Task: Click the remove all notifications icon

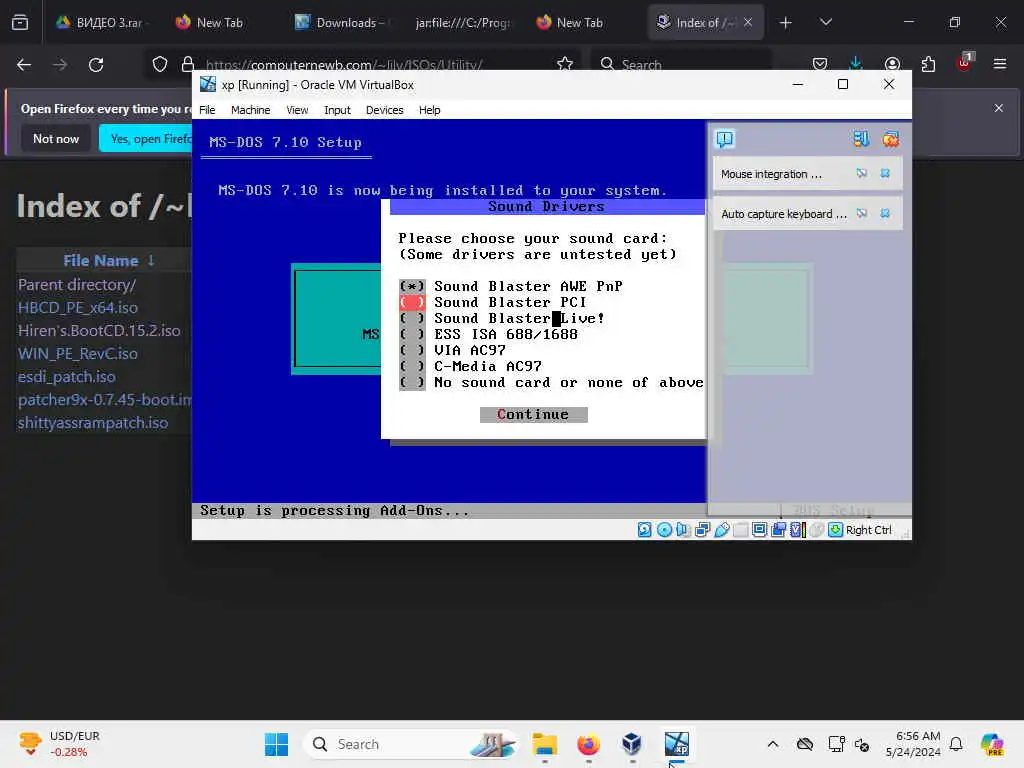Action: (891, 138)
